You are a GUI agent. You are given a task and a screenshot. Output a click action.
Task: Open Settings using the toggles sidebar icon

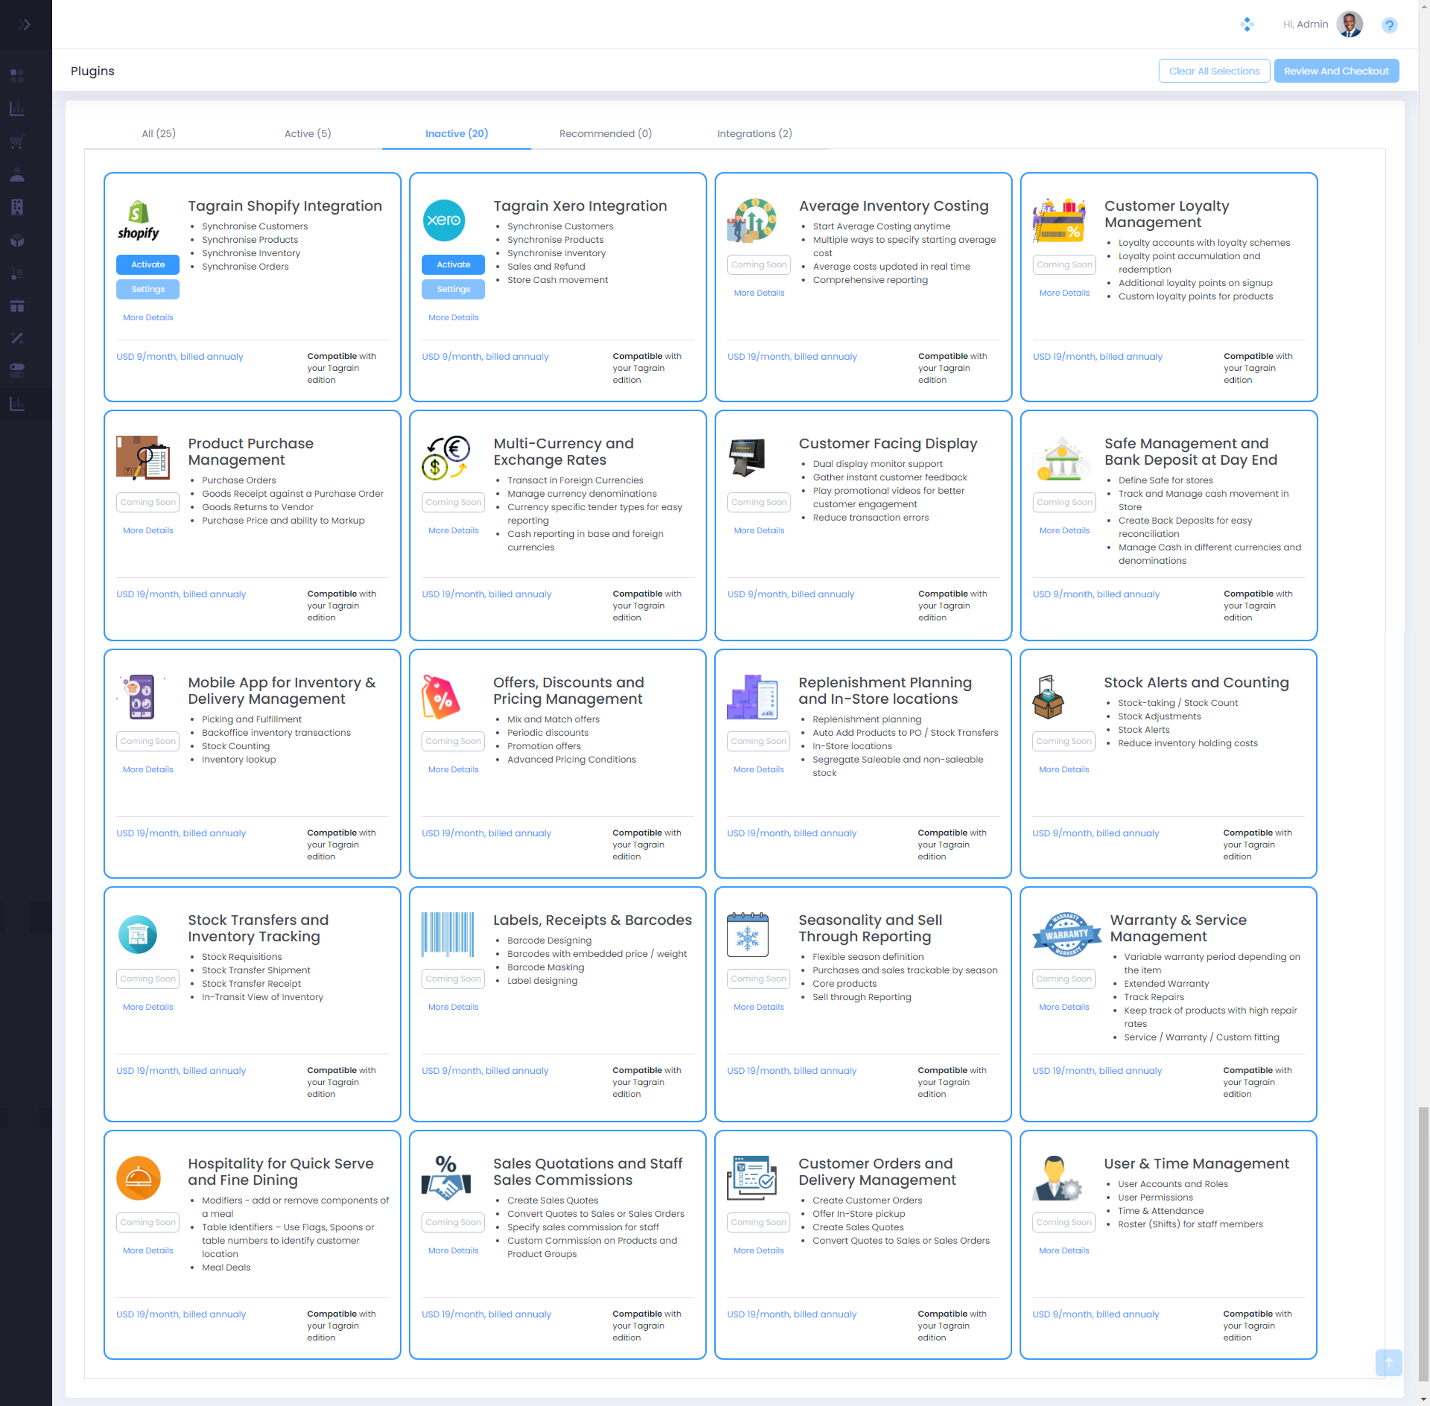pos(16,370)
